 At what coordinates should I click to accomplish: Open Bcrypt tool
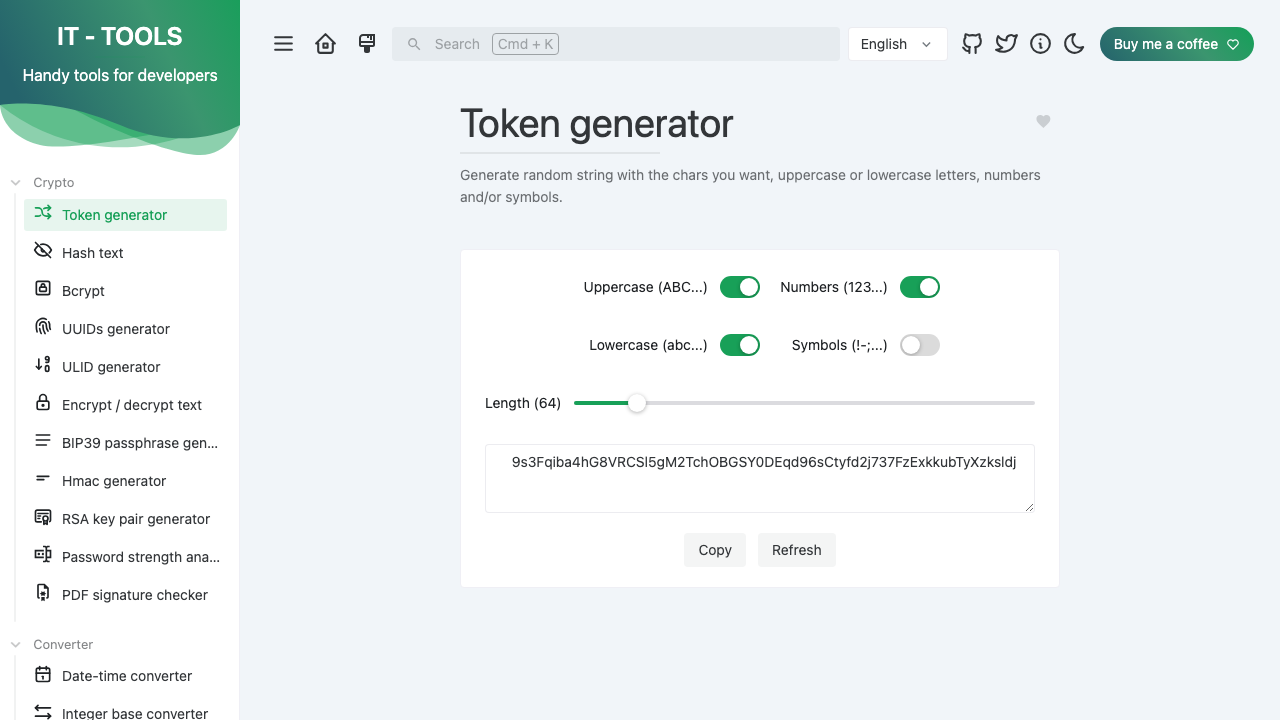click(x=125, y=291)
